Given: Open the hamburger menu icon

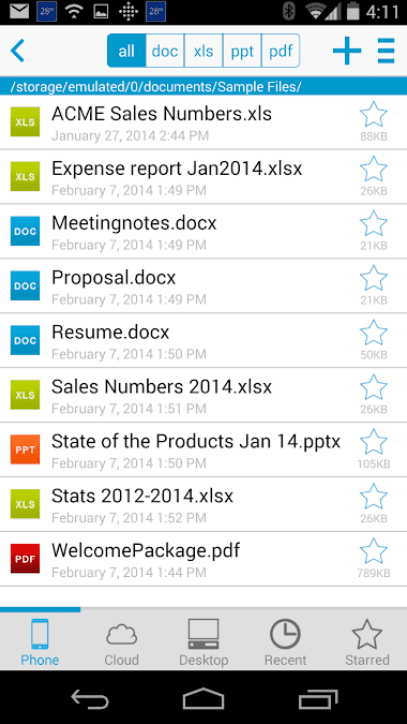Looking at the screenshot, I should 386,50.
